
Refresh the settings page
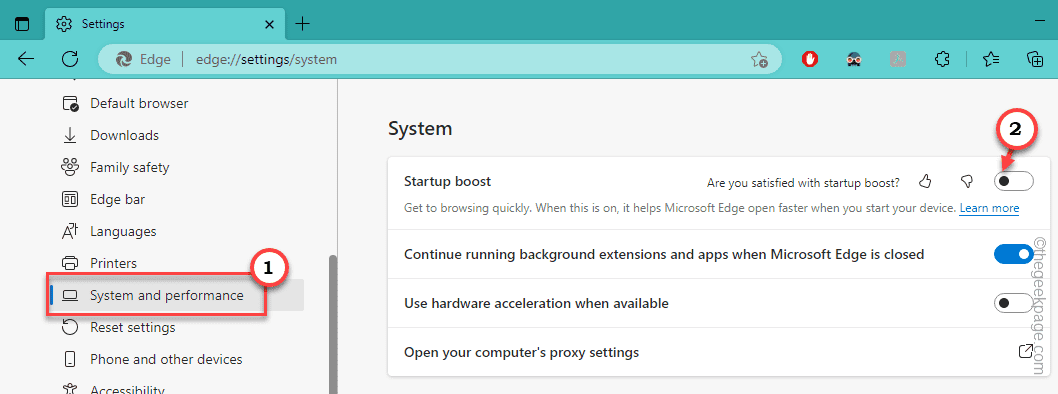[x=70, y=59]
